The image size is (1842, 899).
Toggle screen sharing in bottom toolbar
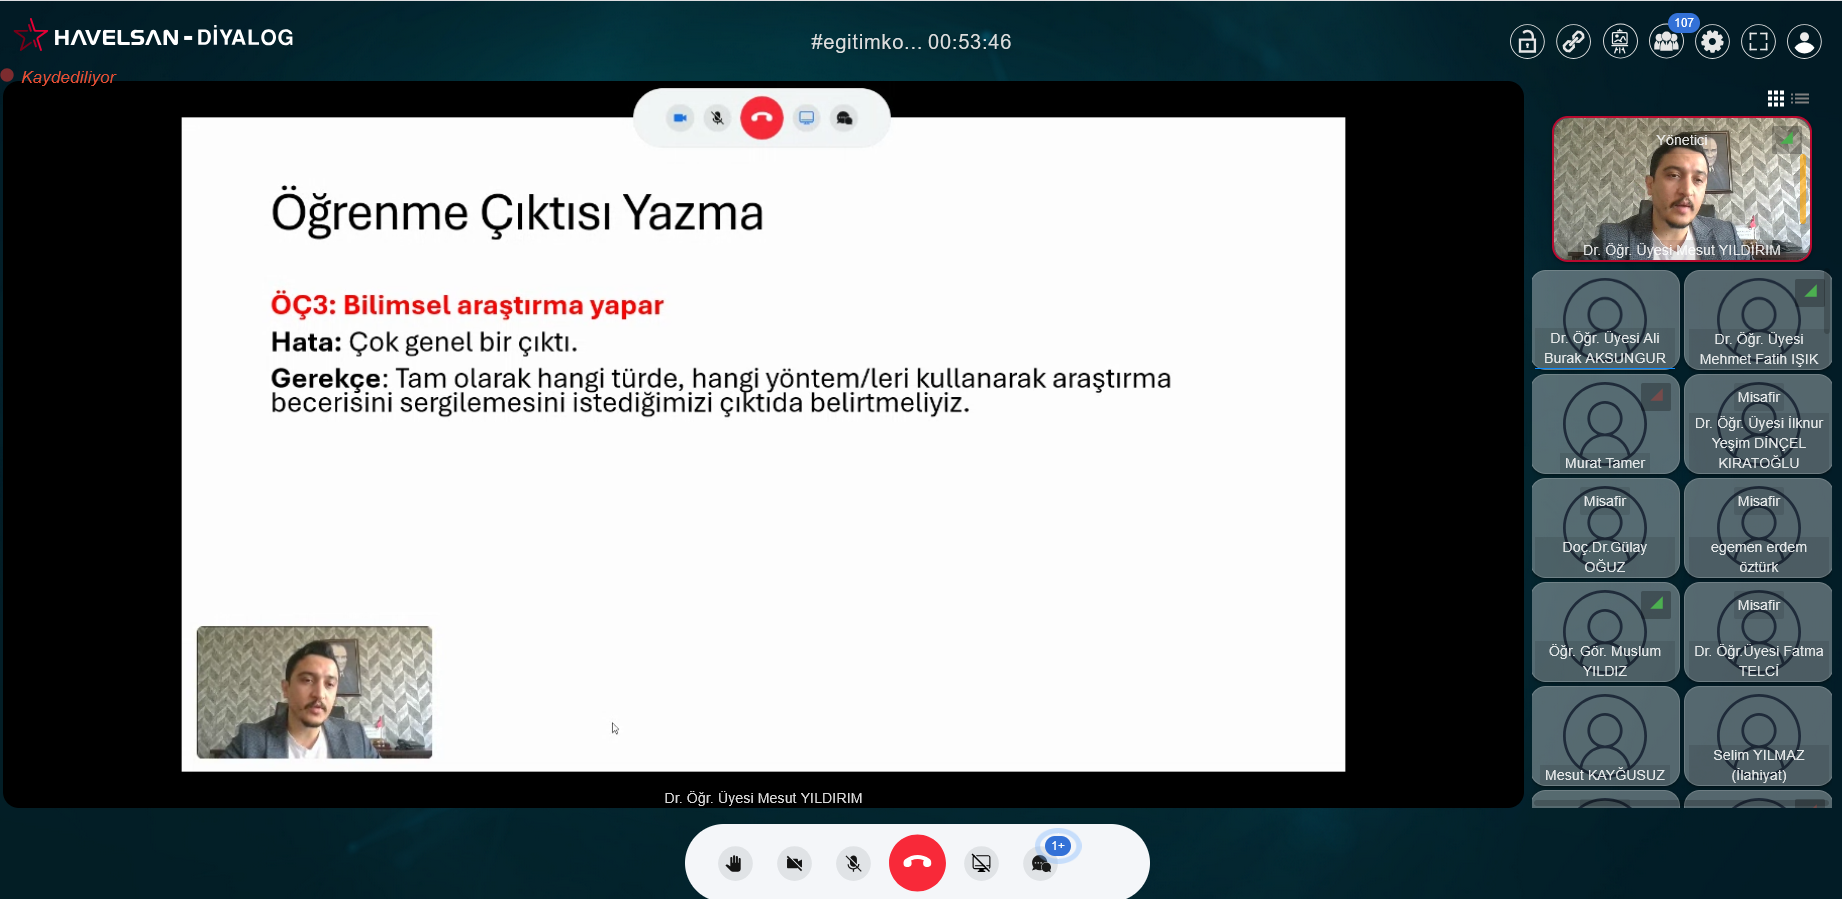click(x=981, y=863)
